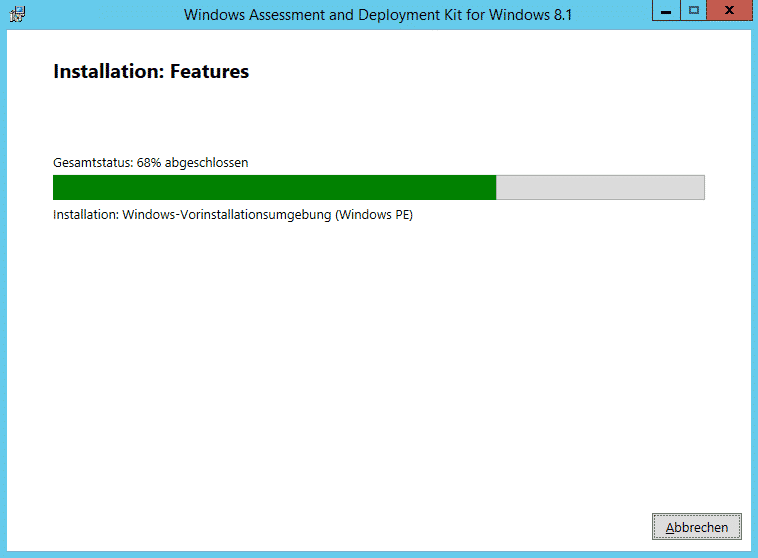Select the 'Gesamtstatus: 68% abgeschlossen' text
The height and width of the screenshot is (558, 758).
click(150, 162)
